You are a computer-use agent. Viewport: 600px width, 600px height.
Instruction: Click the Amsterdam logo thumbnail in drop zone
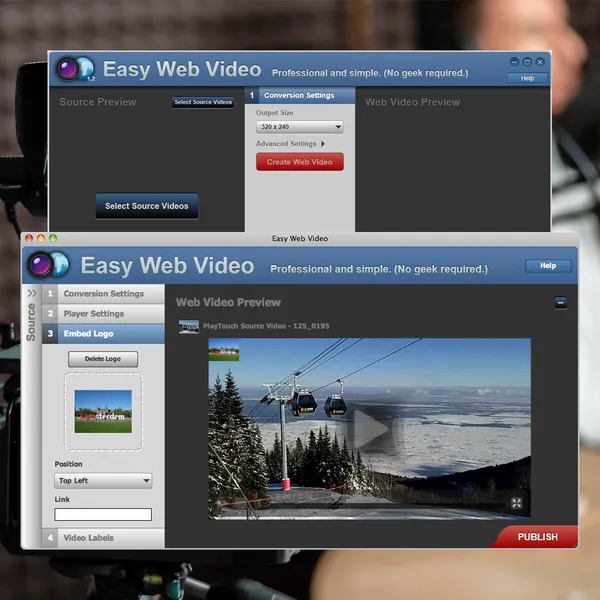point(103,411)
